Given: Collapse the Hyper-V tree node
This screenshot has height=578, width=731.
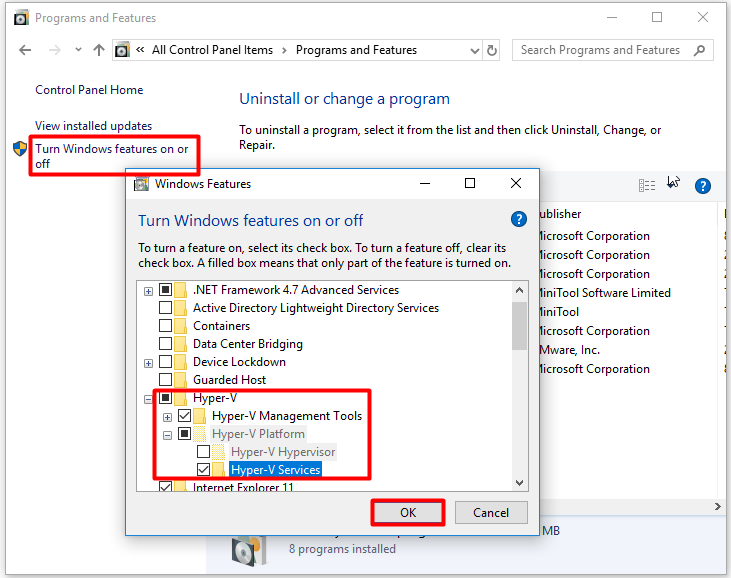Looking at the screenshot, I should (148, 399).
